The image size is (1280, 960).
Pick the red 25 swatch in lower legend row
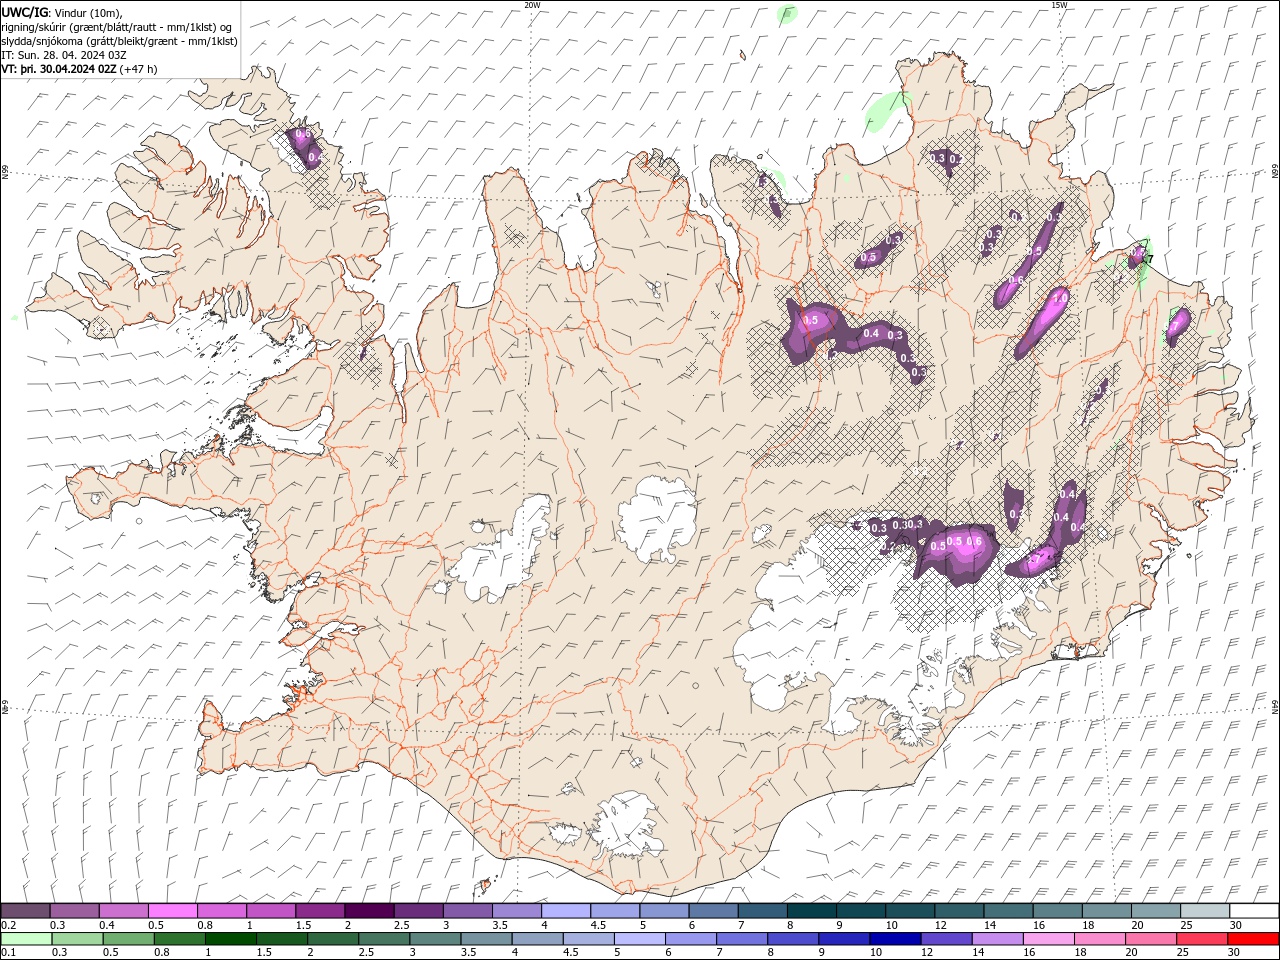pyautogui.click(x=1203, y=939)
